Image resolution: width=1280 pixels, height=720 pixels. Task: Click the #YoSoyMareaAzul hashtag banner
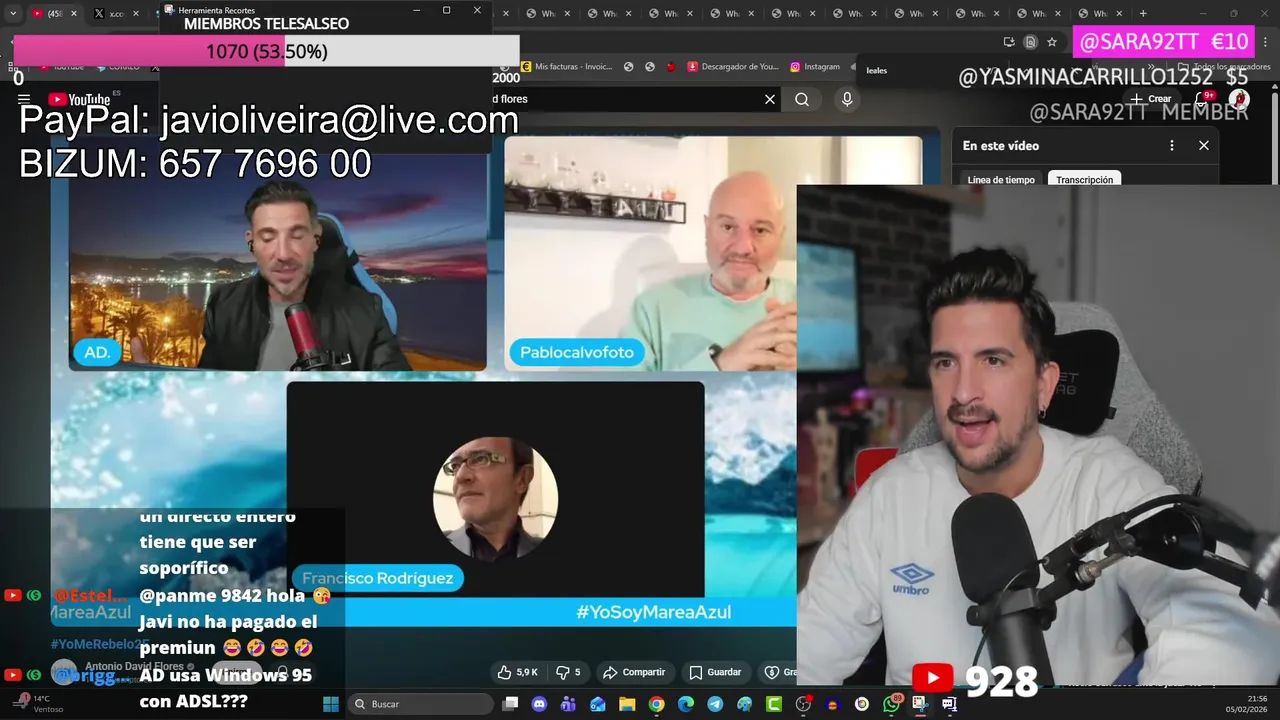[x=653, y=612]
